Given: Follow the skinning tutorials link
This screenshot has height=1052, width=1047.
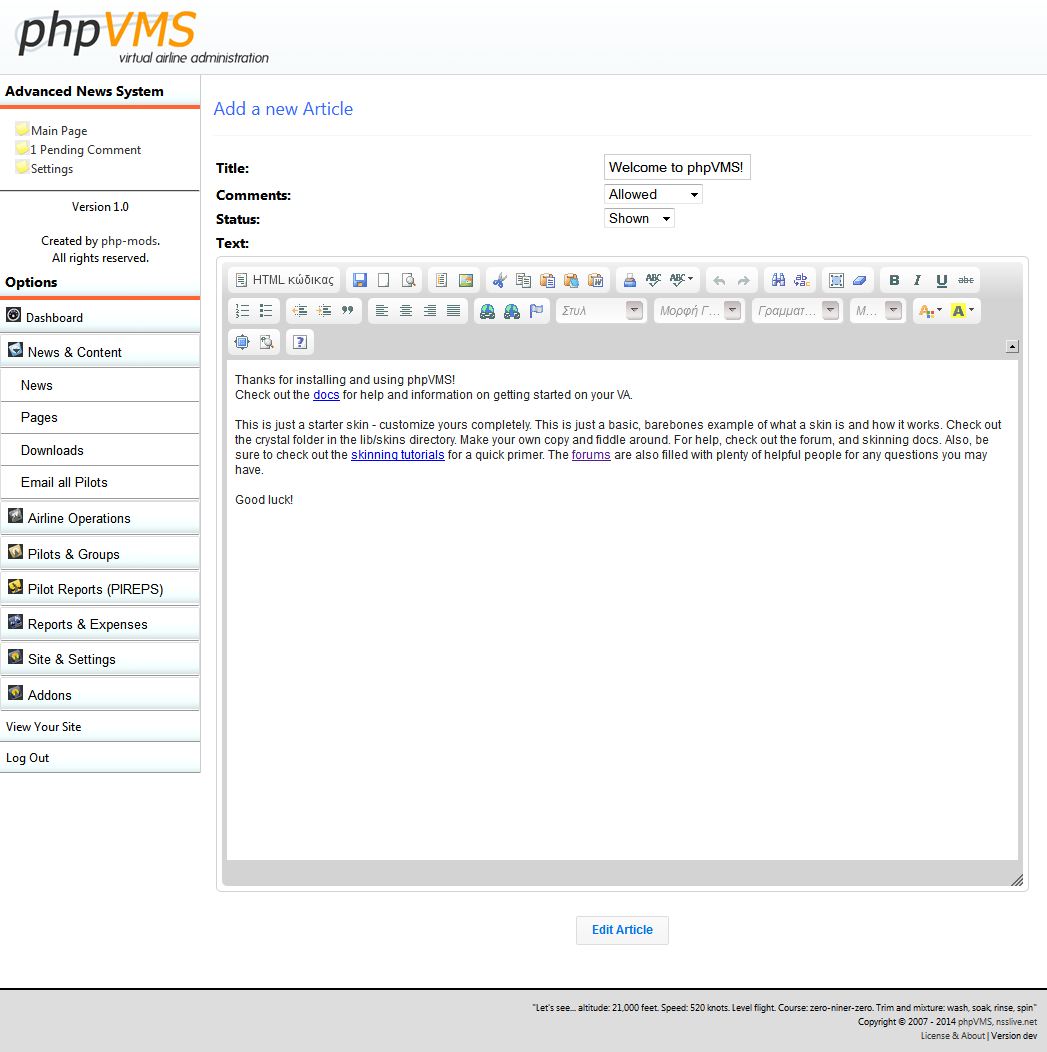Looking at the screenshot, I should click(x=398, y=455).
